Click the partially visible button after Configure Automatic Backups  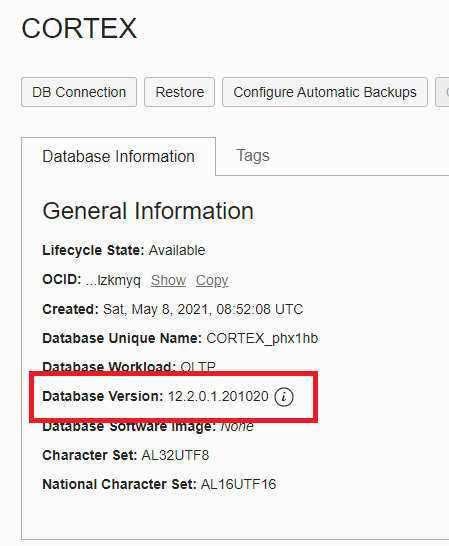point(442,92)
